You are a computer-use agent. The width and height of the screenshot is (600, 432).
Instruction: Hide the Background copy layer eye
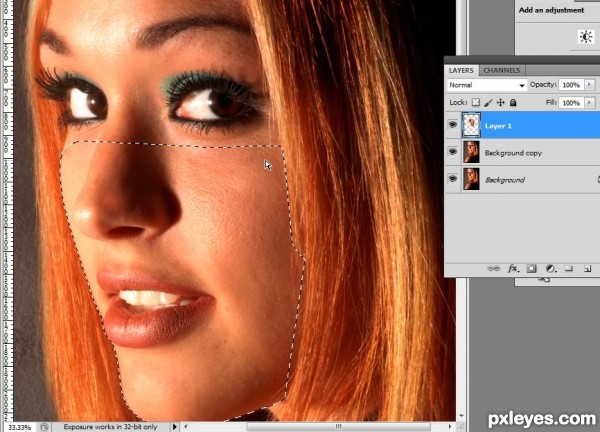(453, 152)
